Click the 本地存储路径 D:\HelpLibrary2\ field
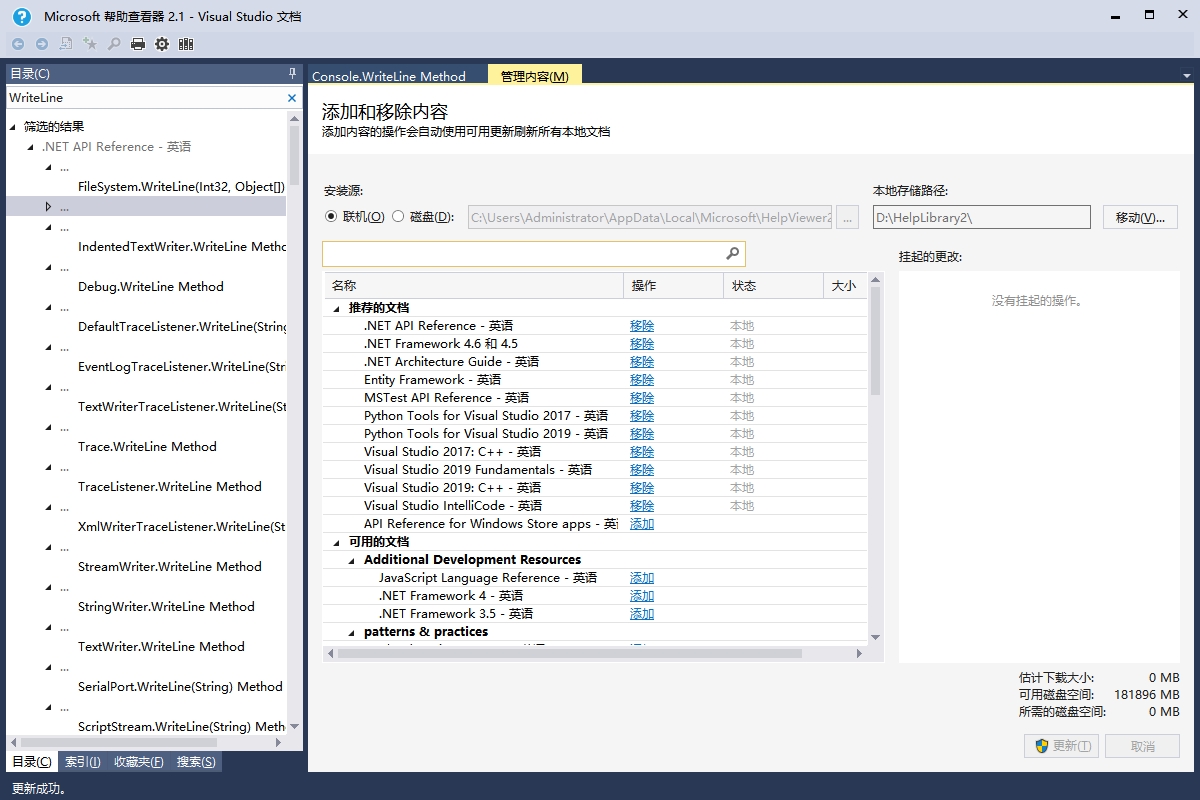1200x800 pixels. pos(982,217)
